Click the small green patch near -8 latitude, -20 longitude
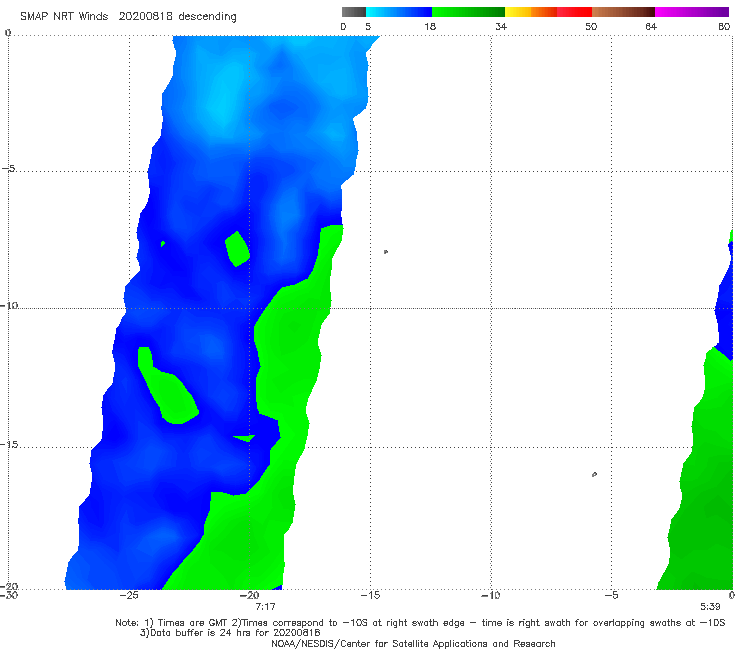Viewport: 740px width, 650px height. click(237, 249)
